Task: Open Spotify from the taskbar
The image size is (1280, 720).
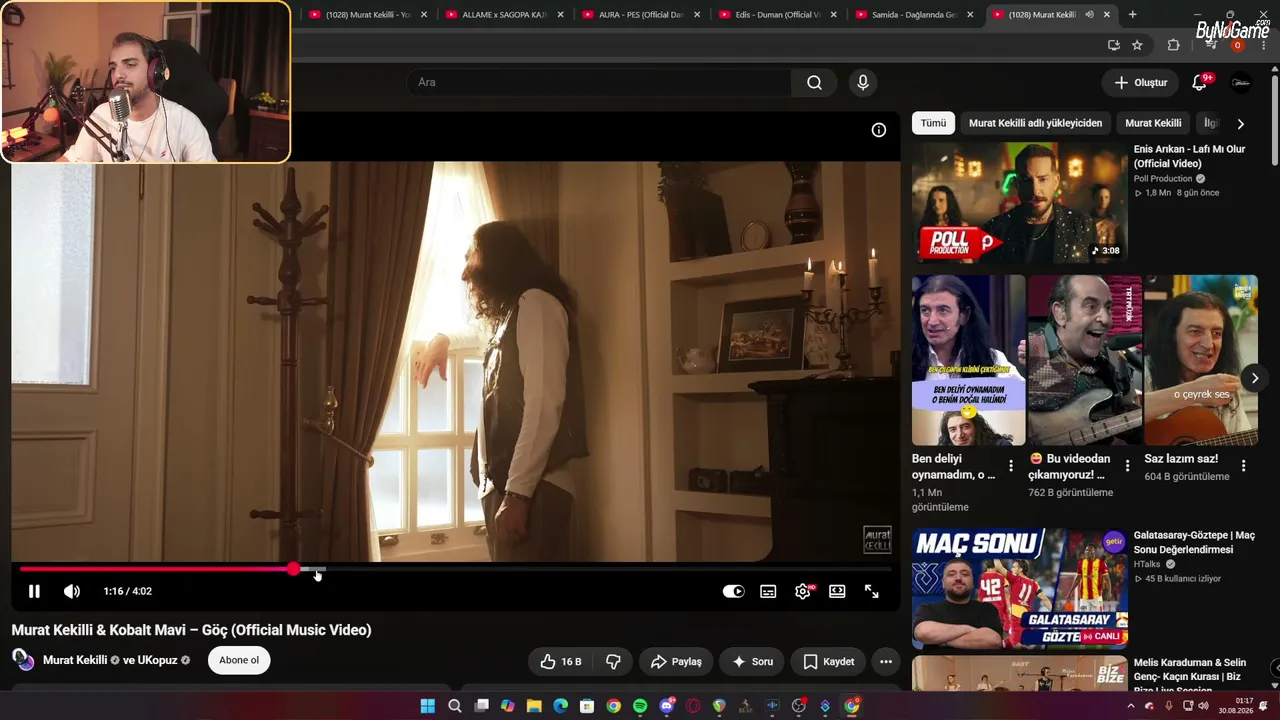Action: click(x=640, y=706)
